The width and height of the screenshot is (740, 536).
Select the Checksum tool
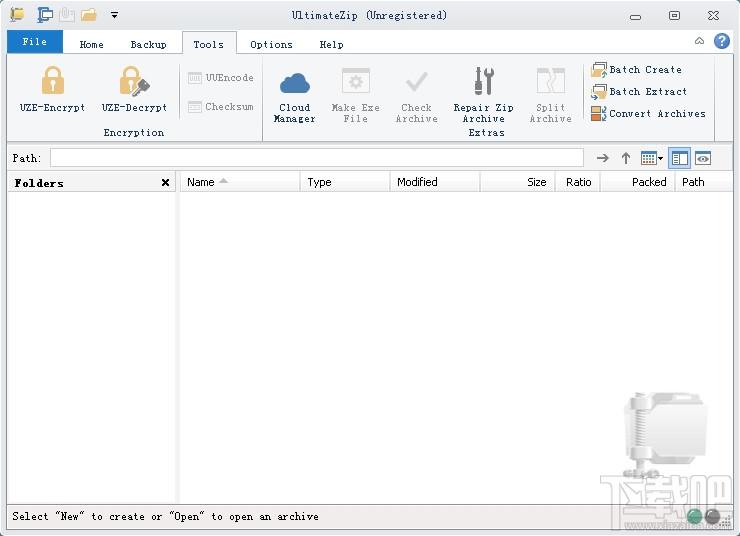220,107
